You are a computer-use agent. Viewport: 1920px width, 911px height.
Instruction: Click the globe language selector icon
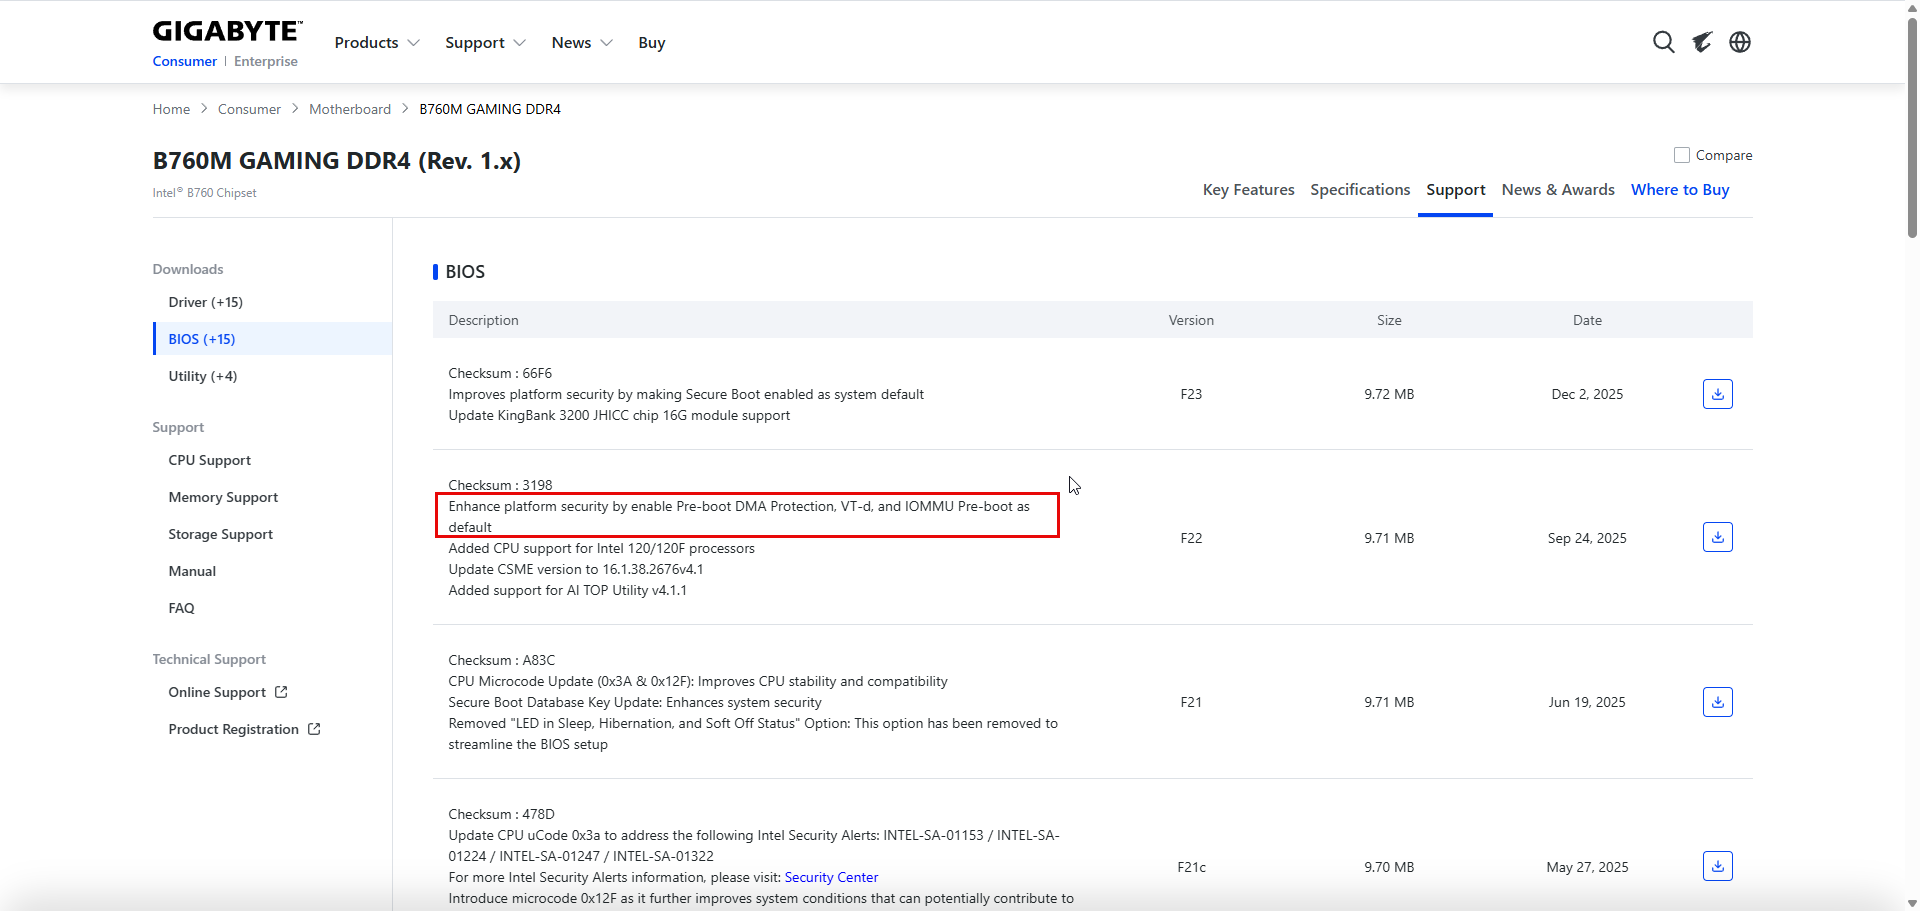[1740, 42]
